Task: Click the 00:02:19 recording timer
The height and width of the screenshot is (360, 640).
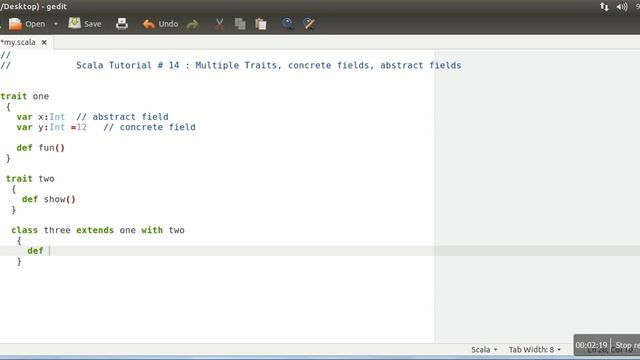Action: (x=591, y=345)
